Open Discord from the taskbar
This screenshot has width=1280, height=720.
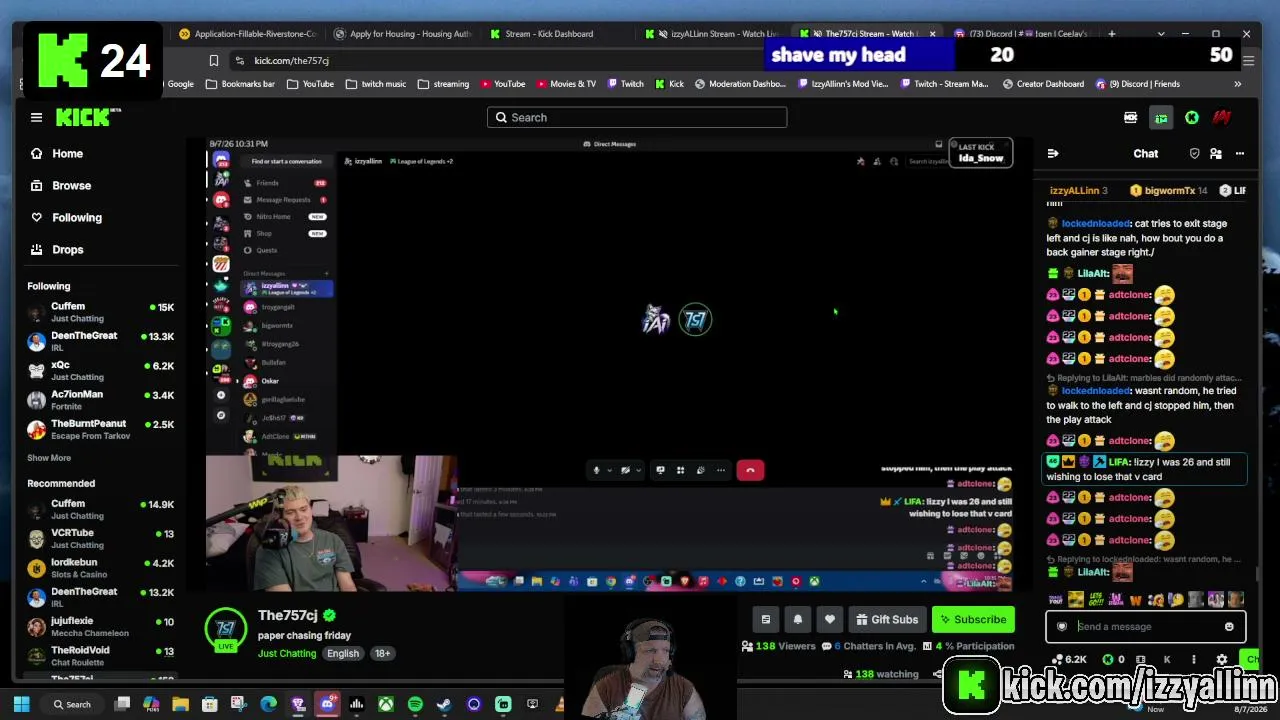[327, 705]
